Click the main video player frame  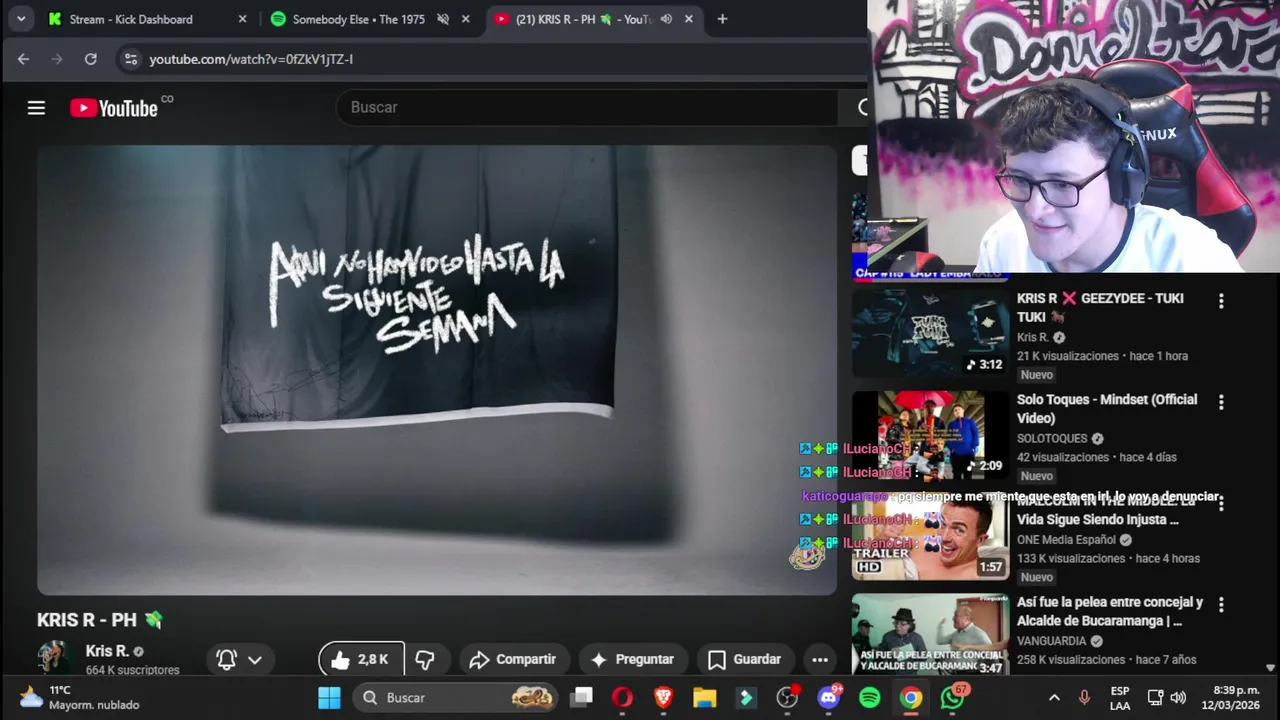437,370
